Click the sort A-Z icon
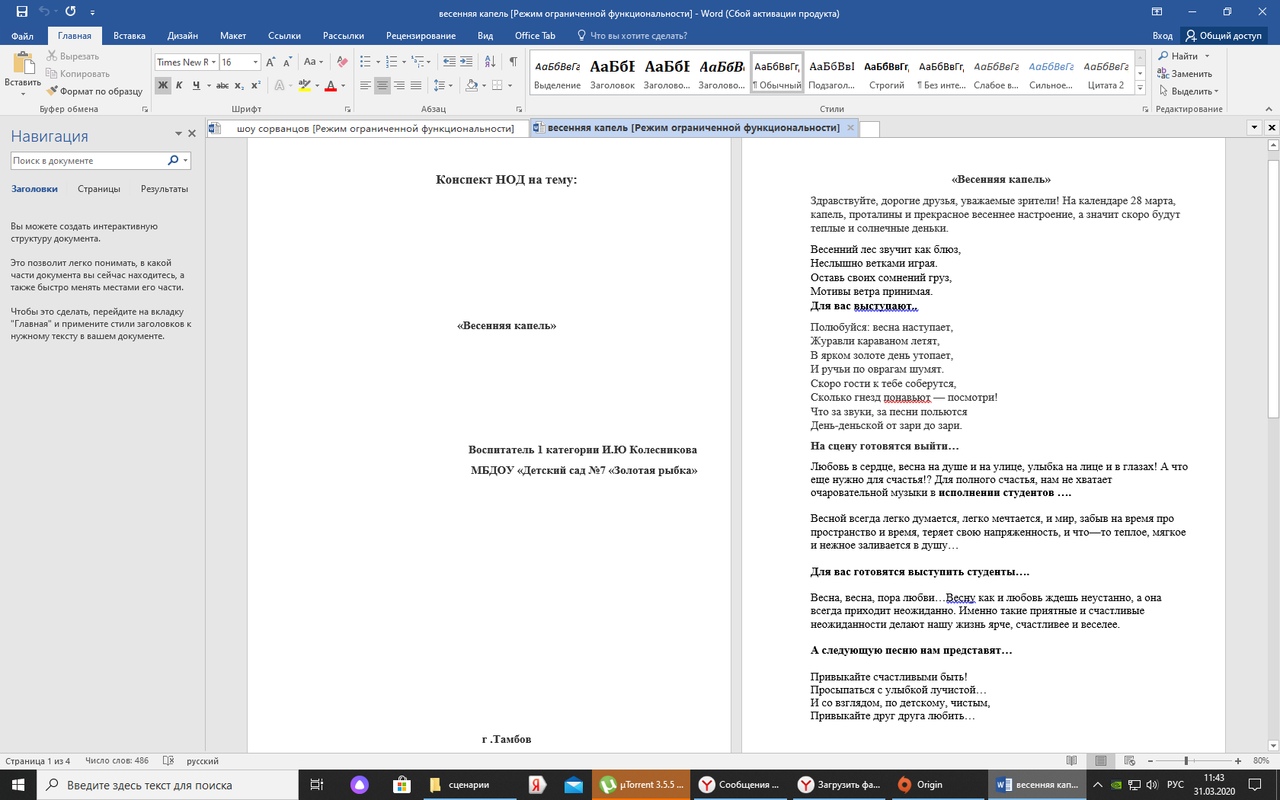The width and height of the screenshot is (1280, 800). pyautogui.click(x=491, y=62)
